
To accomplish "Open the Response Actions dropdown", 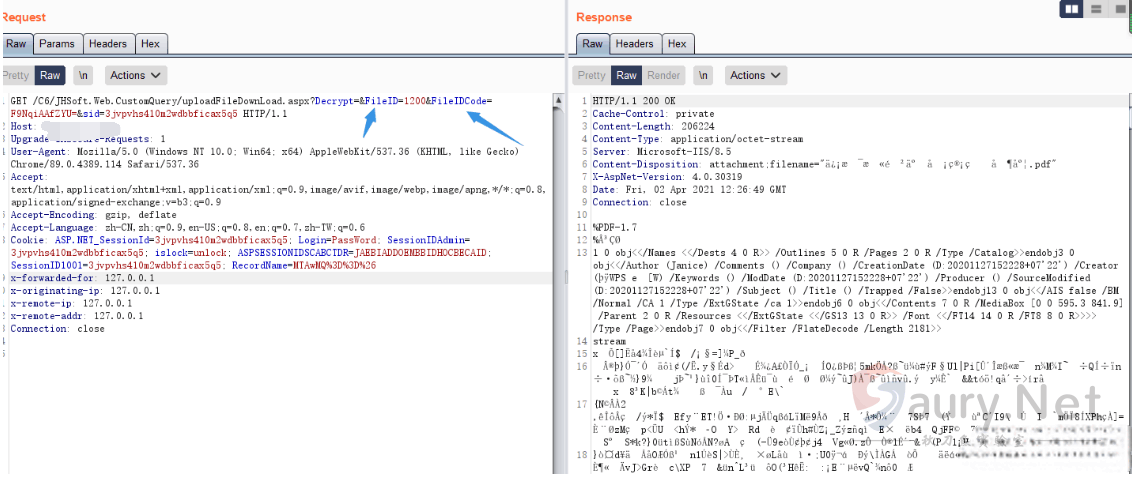I will pyautogui.click(x=754, y=75).
